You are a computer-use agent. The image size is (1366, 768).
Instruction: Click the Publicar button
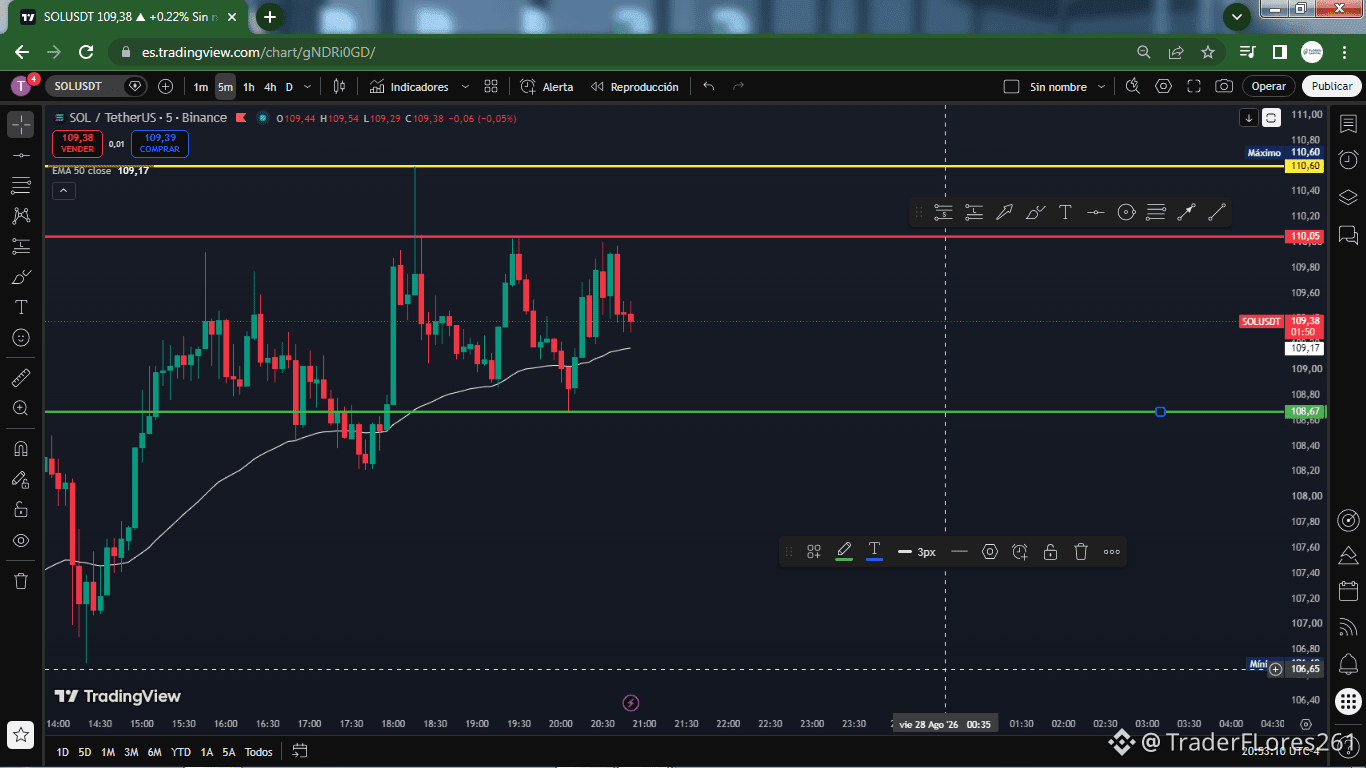(1332, 86)
